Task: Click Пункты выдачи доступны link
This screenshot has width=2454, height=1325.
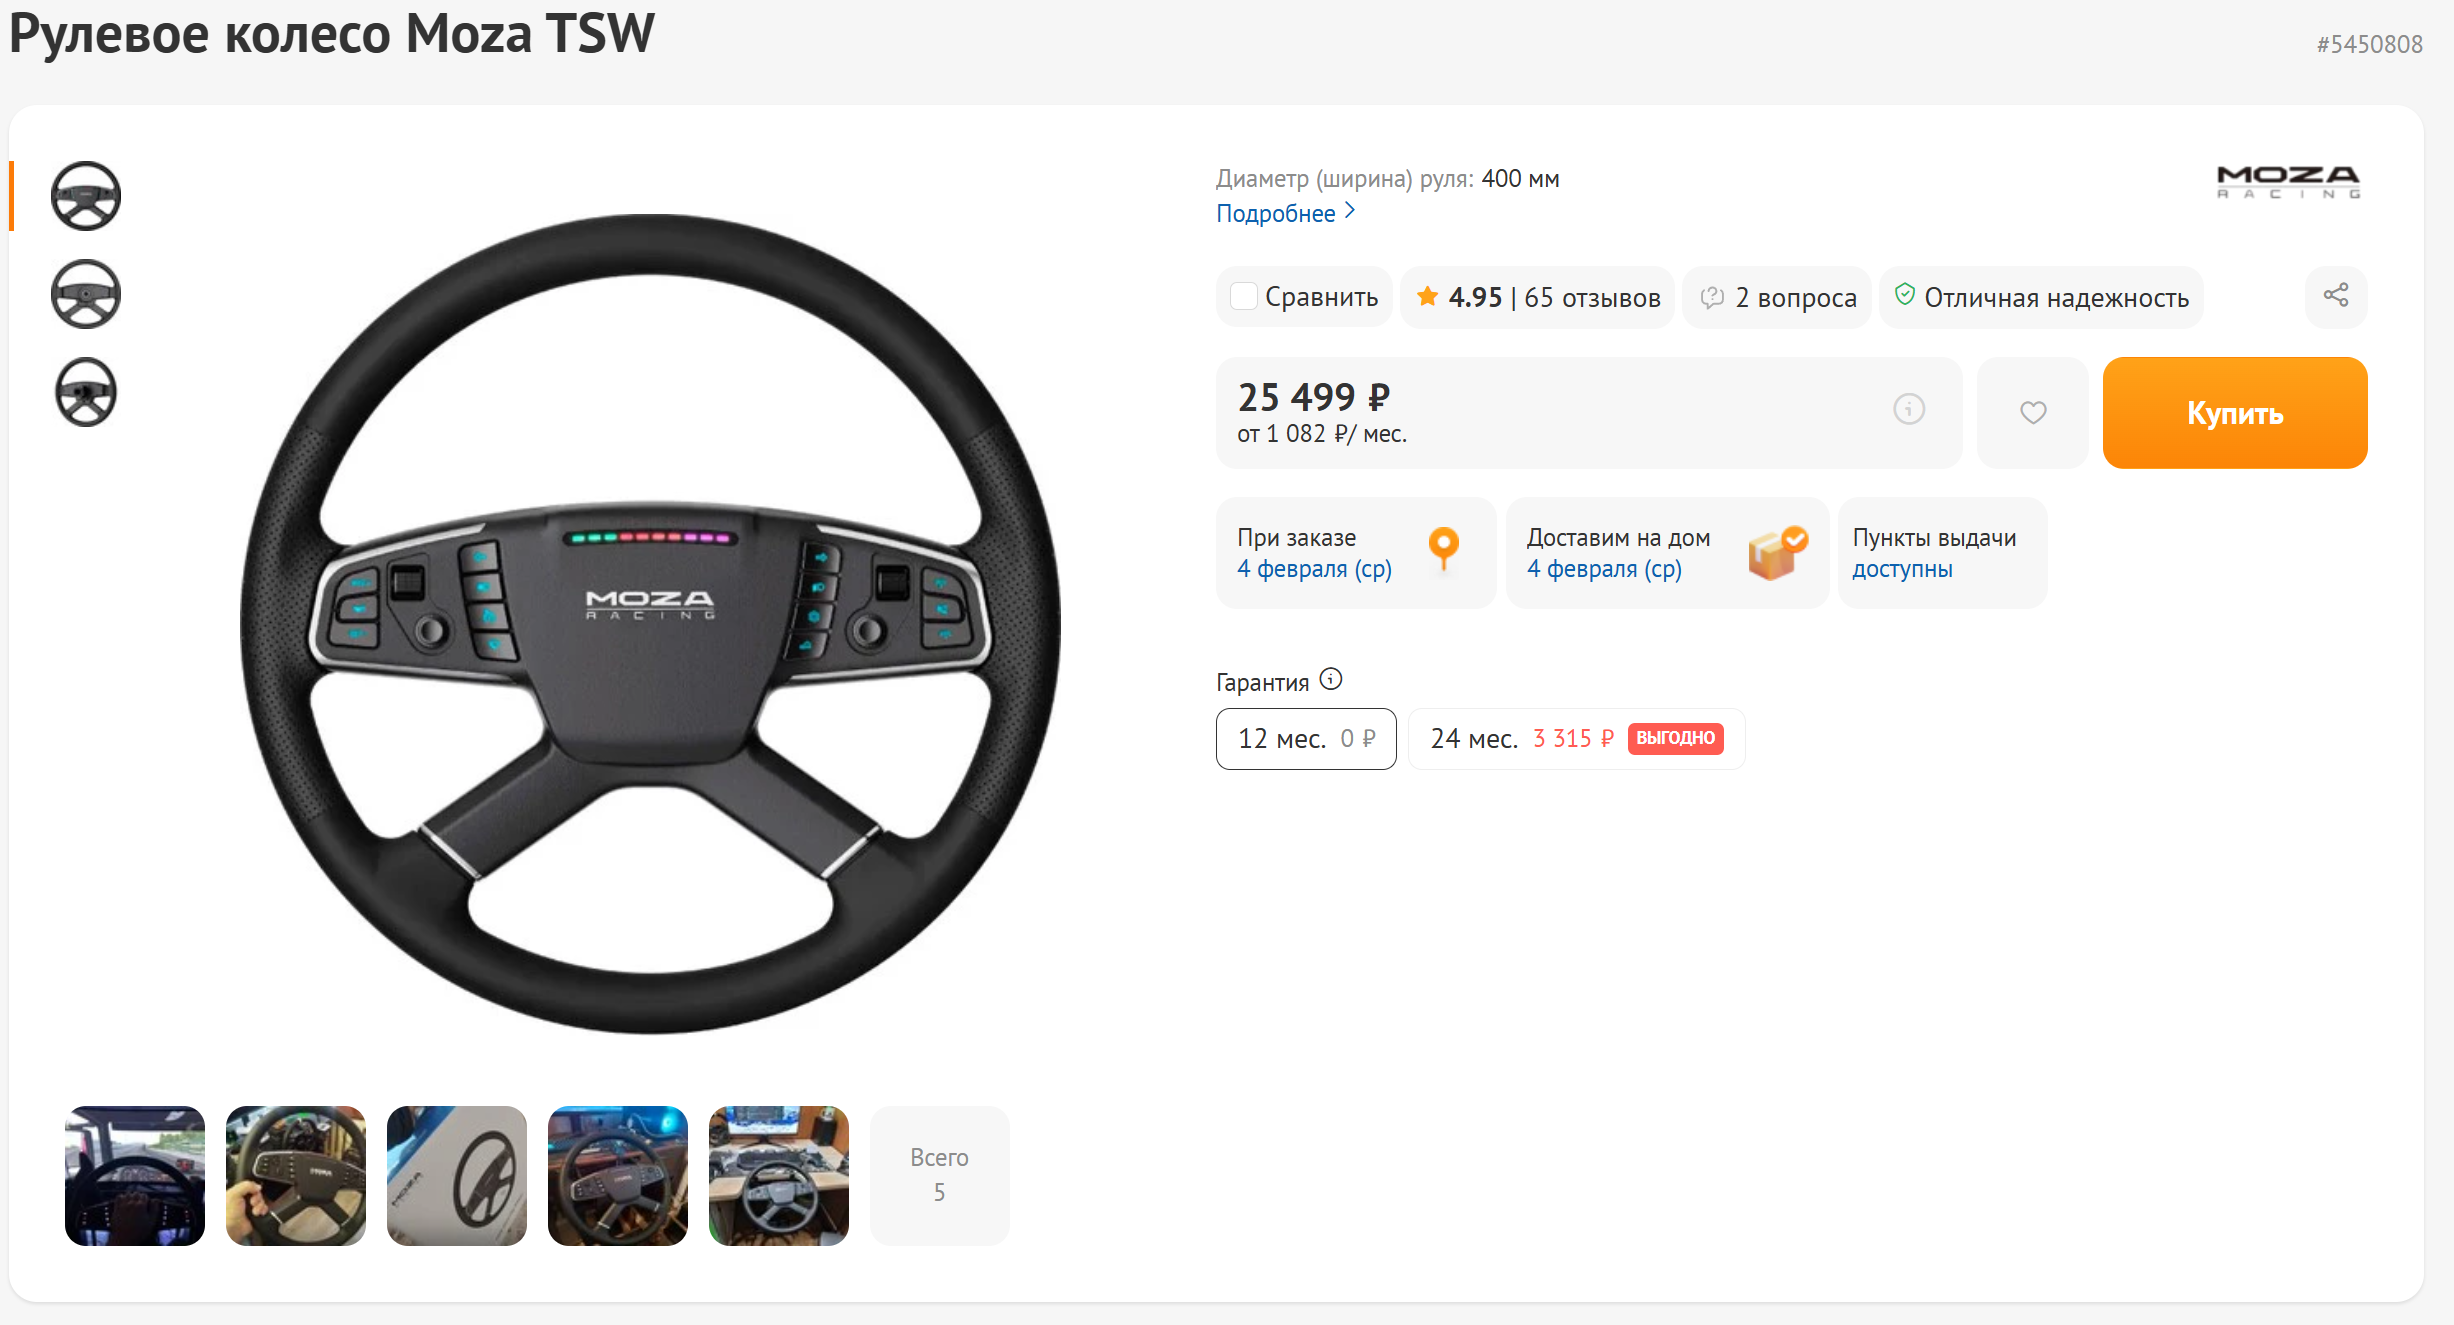Action: tap(1901, 569)
